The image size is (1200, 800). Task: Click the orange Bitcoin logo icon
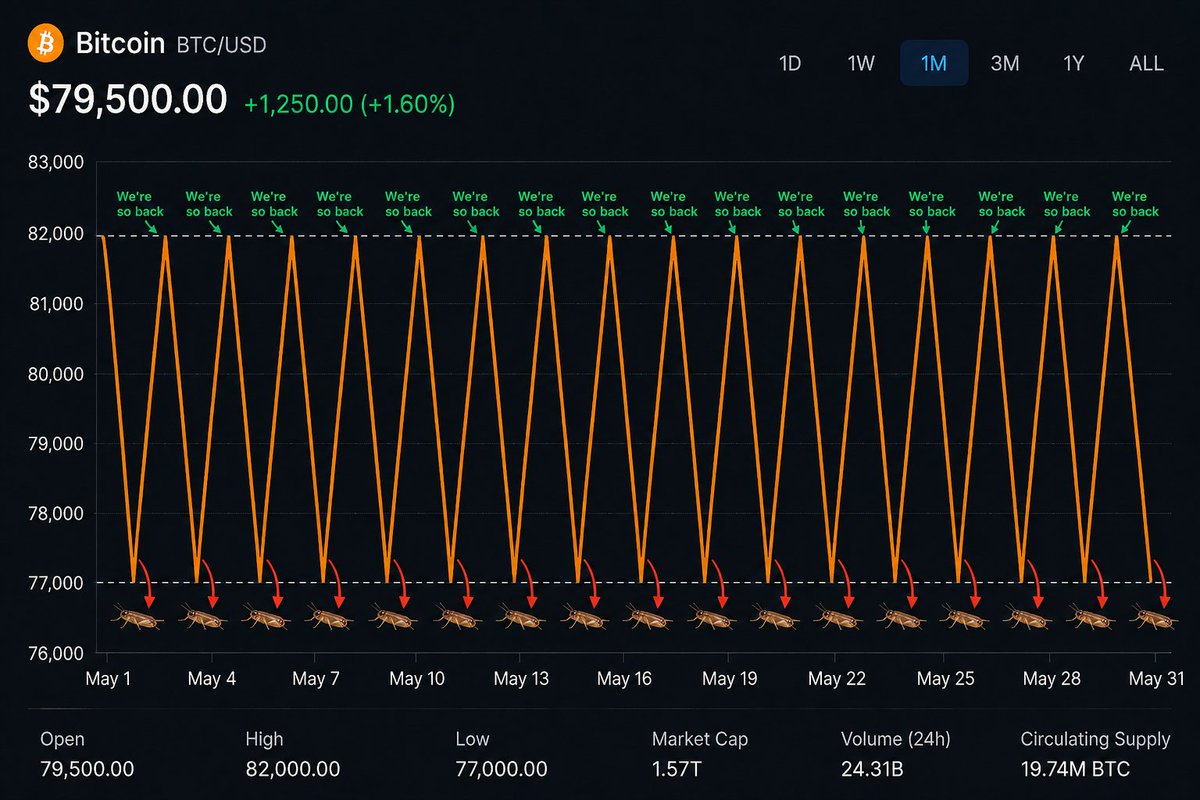click(x=46, y=43)
